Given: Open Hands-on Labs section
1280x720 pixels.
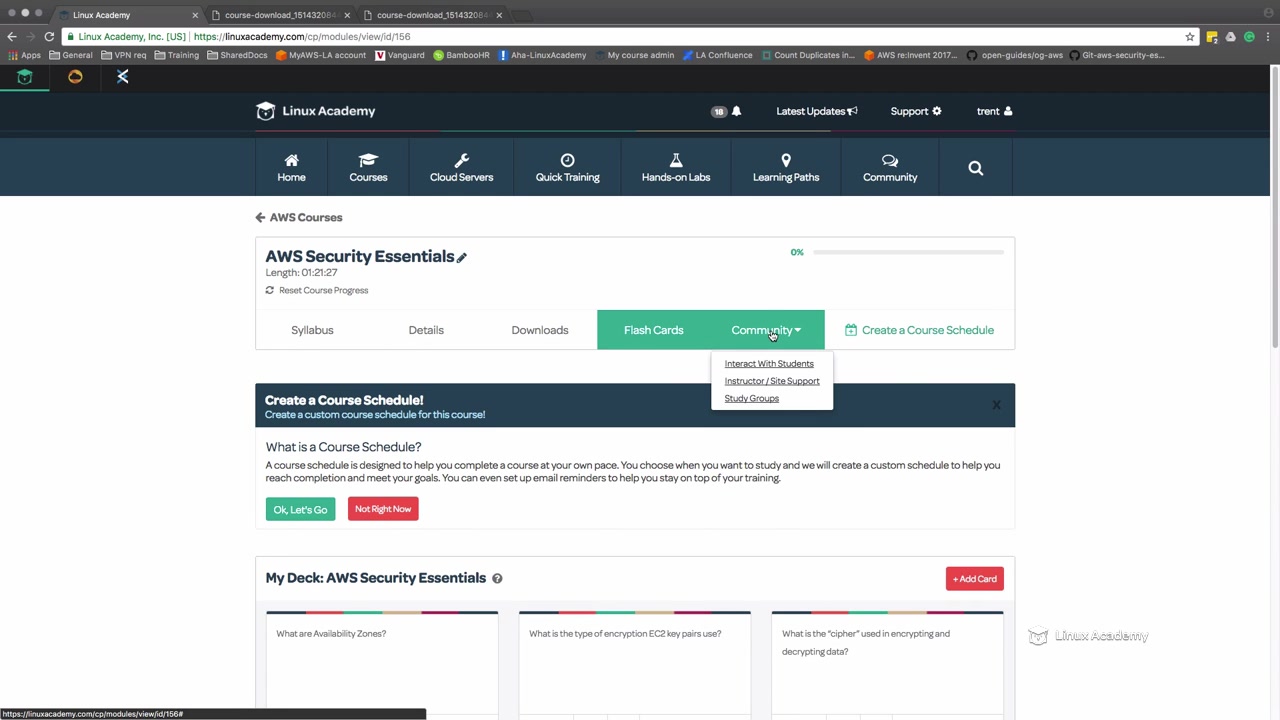Looking at the screenshot, I should (x=676, y=167).
